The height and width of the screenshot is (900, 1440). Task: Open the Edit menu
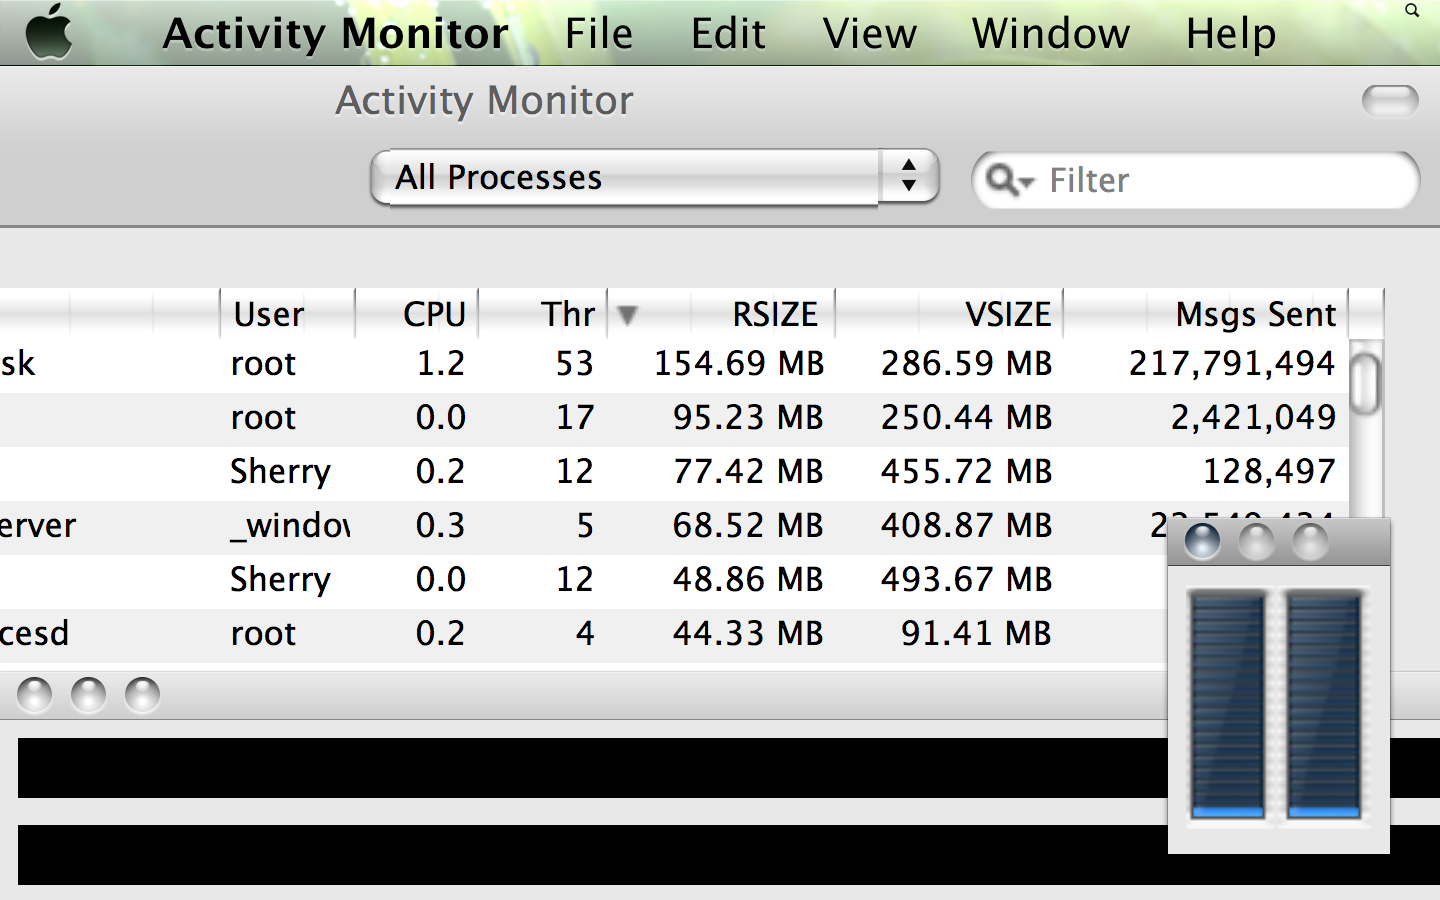tap(728, 33)
